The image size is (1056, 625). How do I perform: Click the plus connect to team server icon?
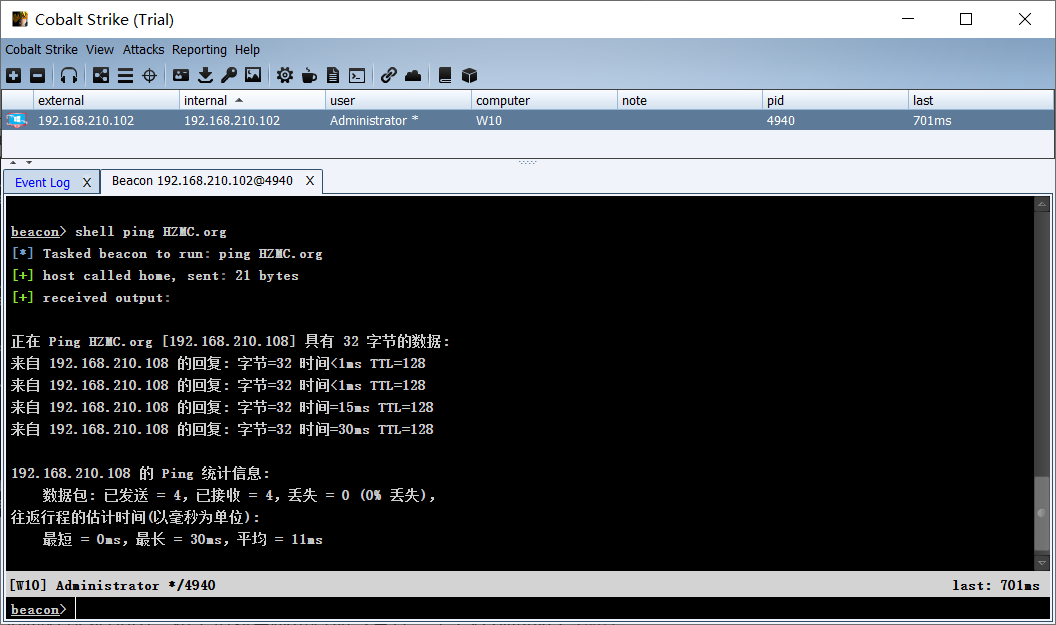13,75
